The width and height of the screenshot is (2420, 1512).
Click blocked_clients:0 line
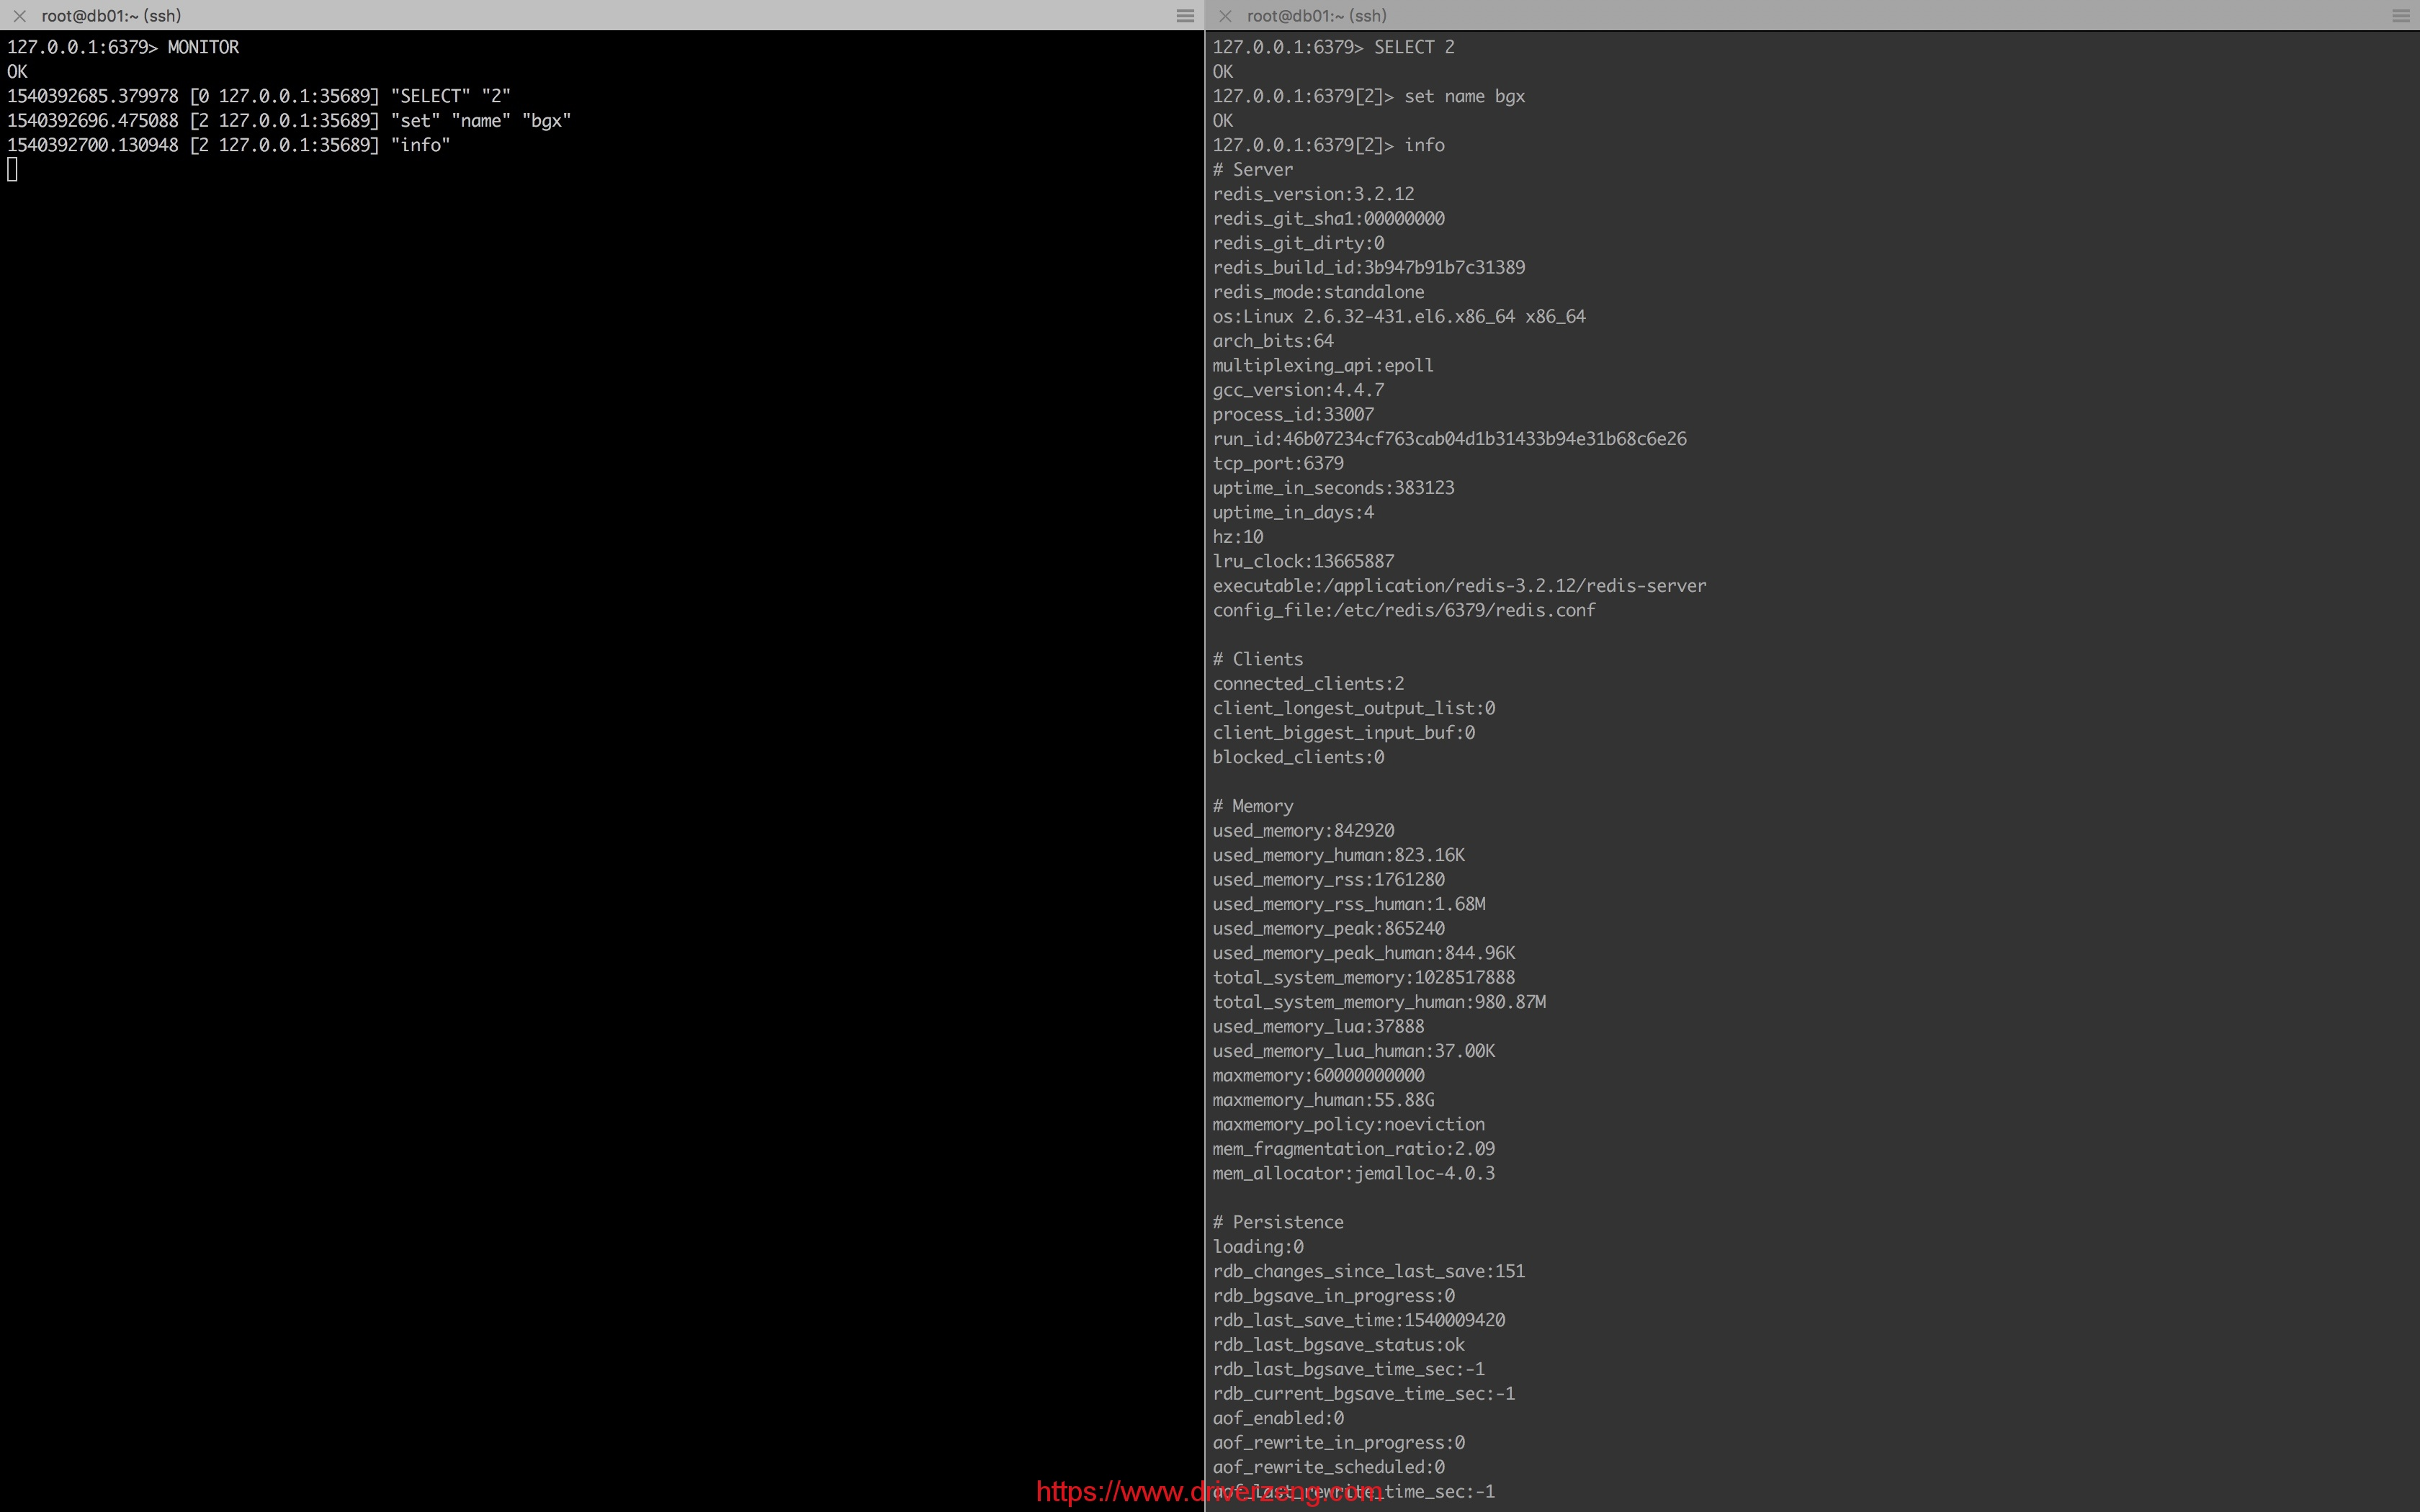[x=1299, y=757]
